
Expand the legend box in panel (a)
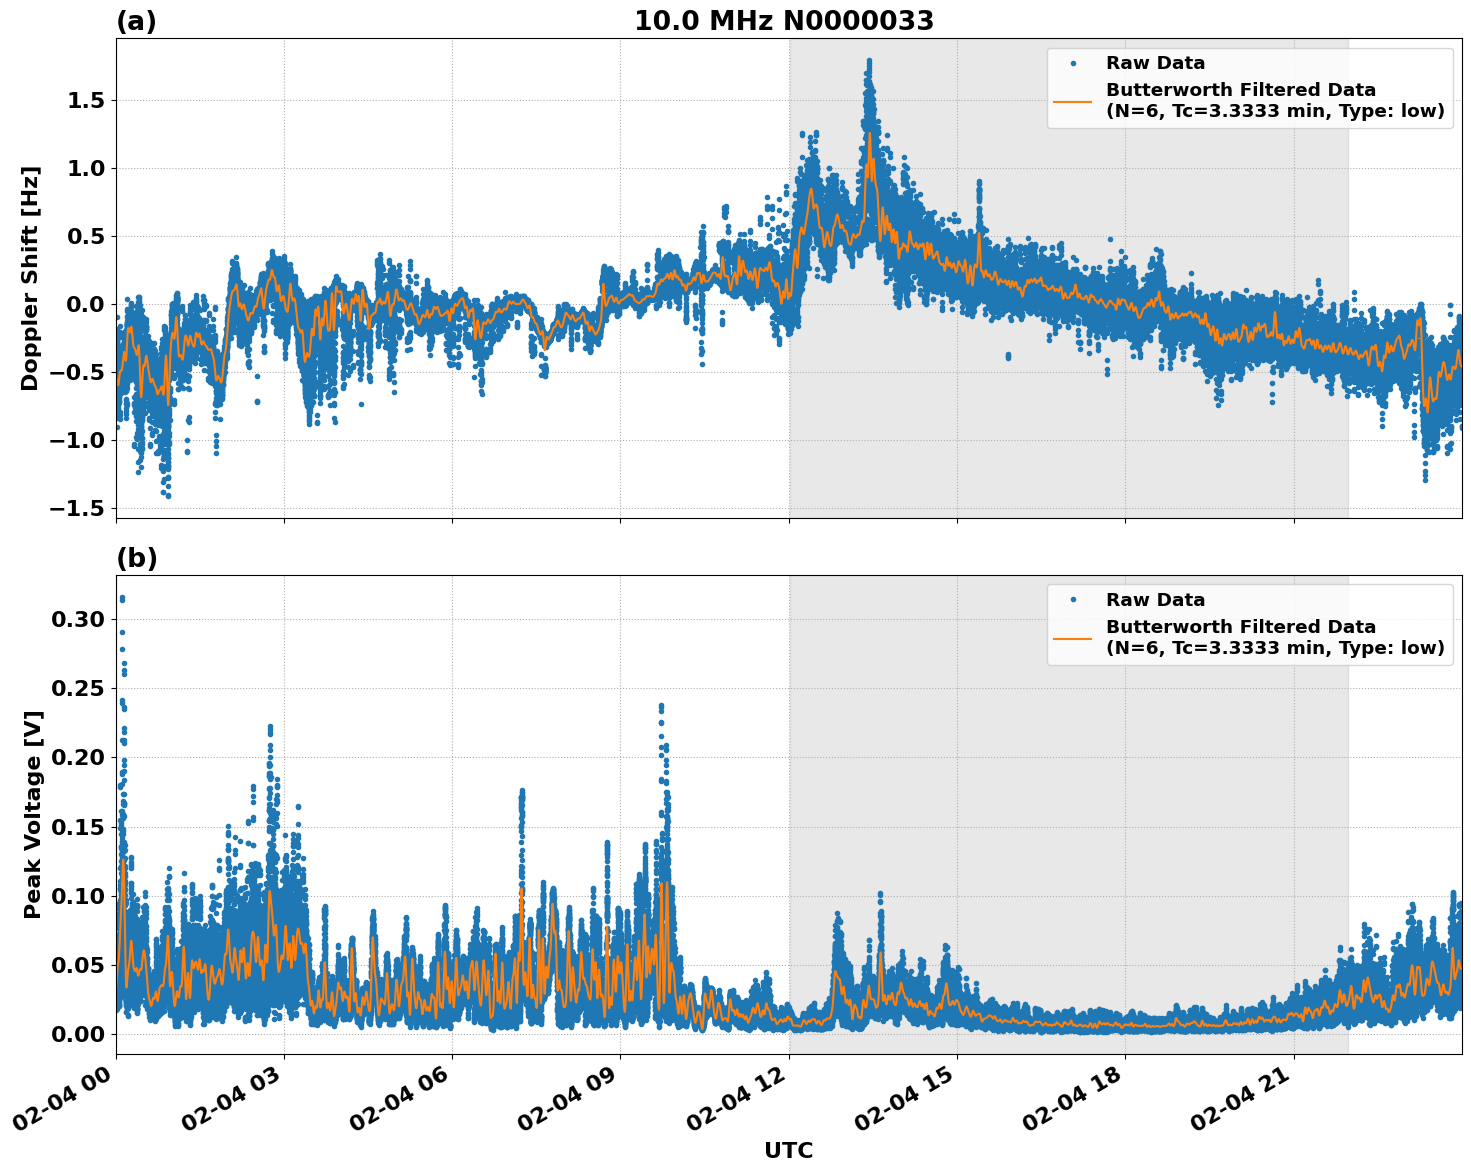point(1250,85)
